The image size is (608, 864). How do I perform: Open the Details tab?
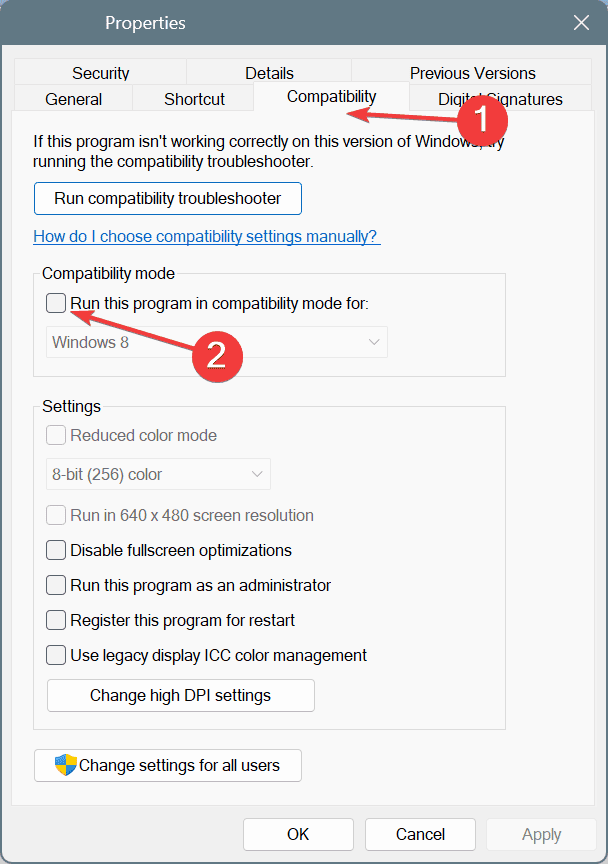pos(269,73)
